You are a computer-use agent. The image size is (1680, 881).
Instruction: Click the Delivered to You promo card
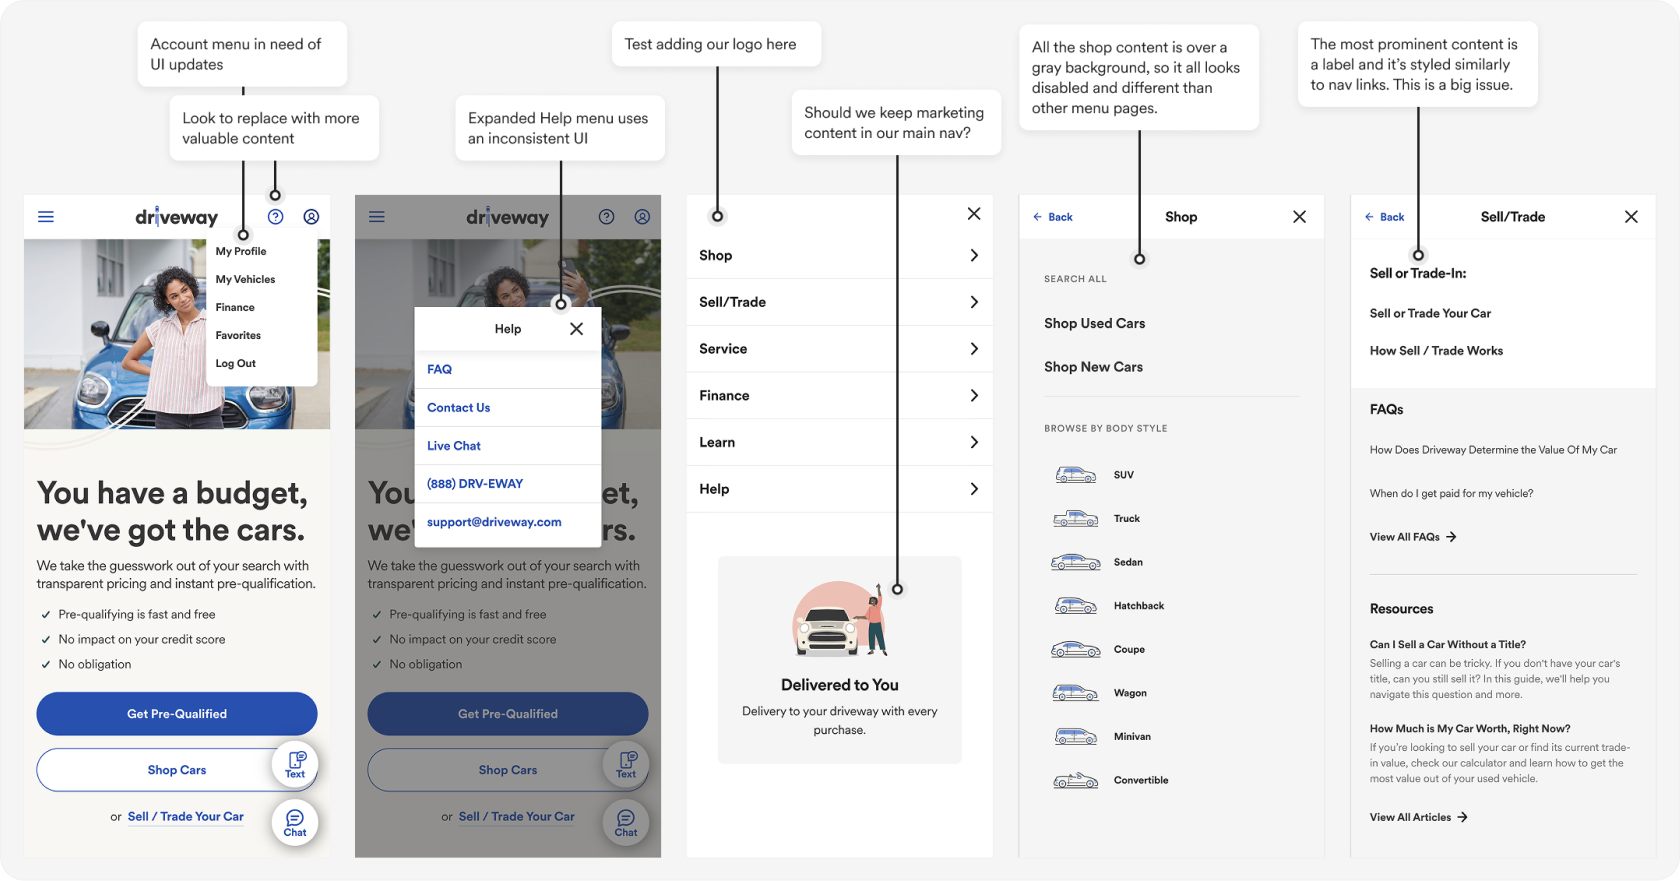point(839,660)
